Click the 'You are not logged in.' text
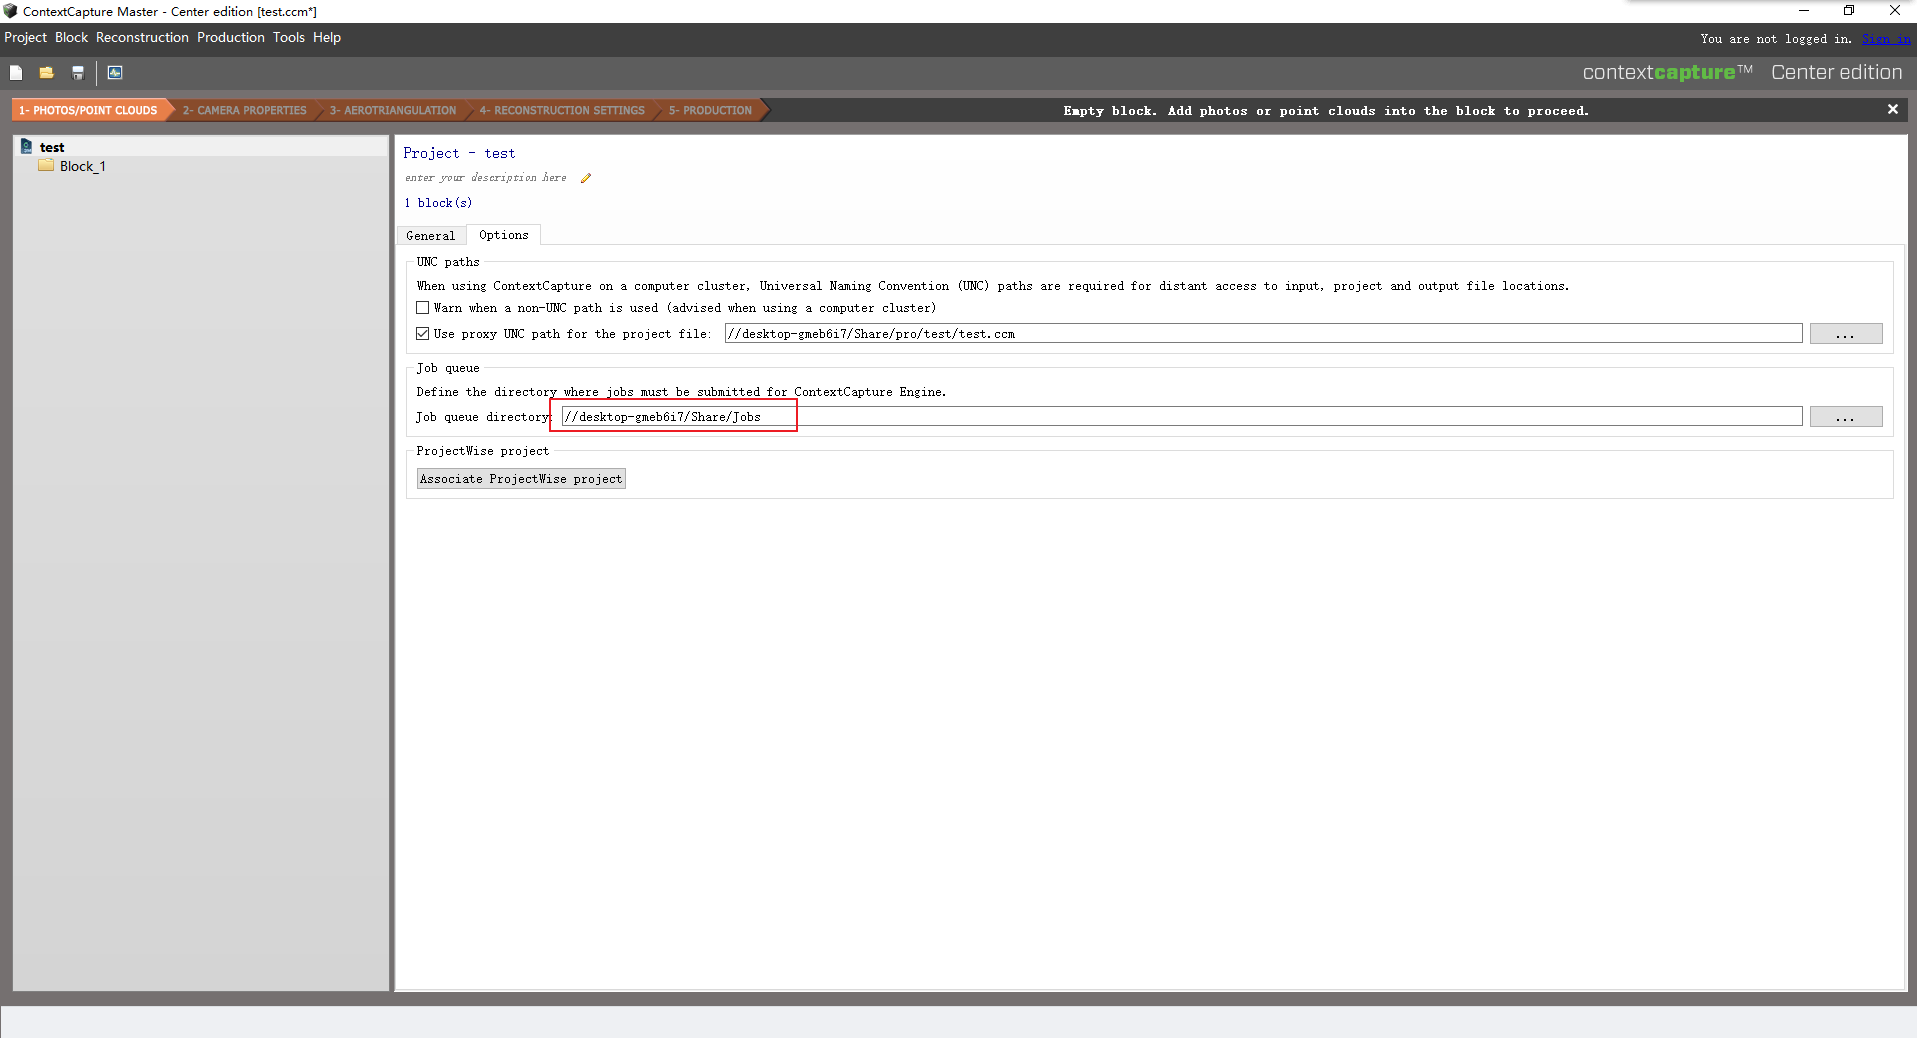1917x1038 pixels. 1776,39
